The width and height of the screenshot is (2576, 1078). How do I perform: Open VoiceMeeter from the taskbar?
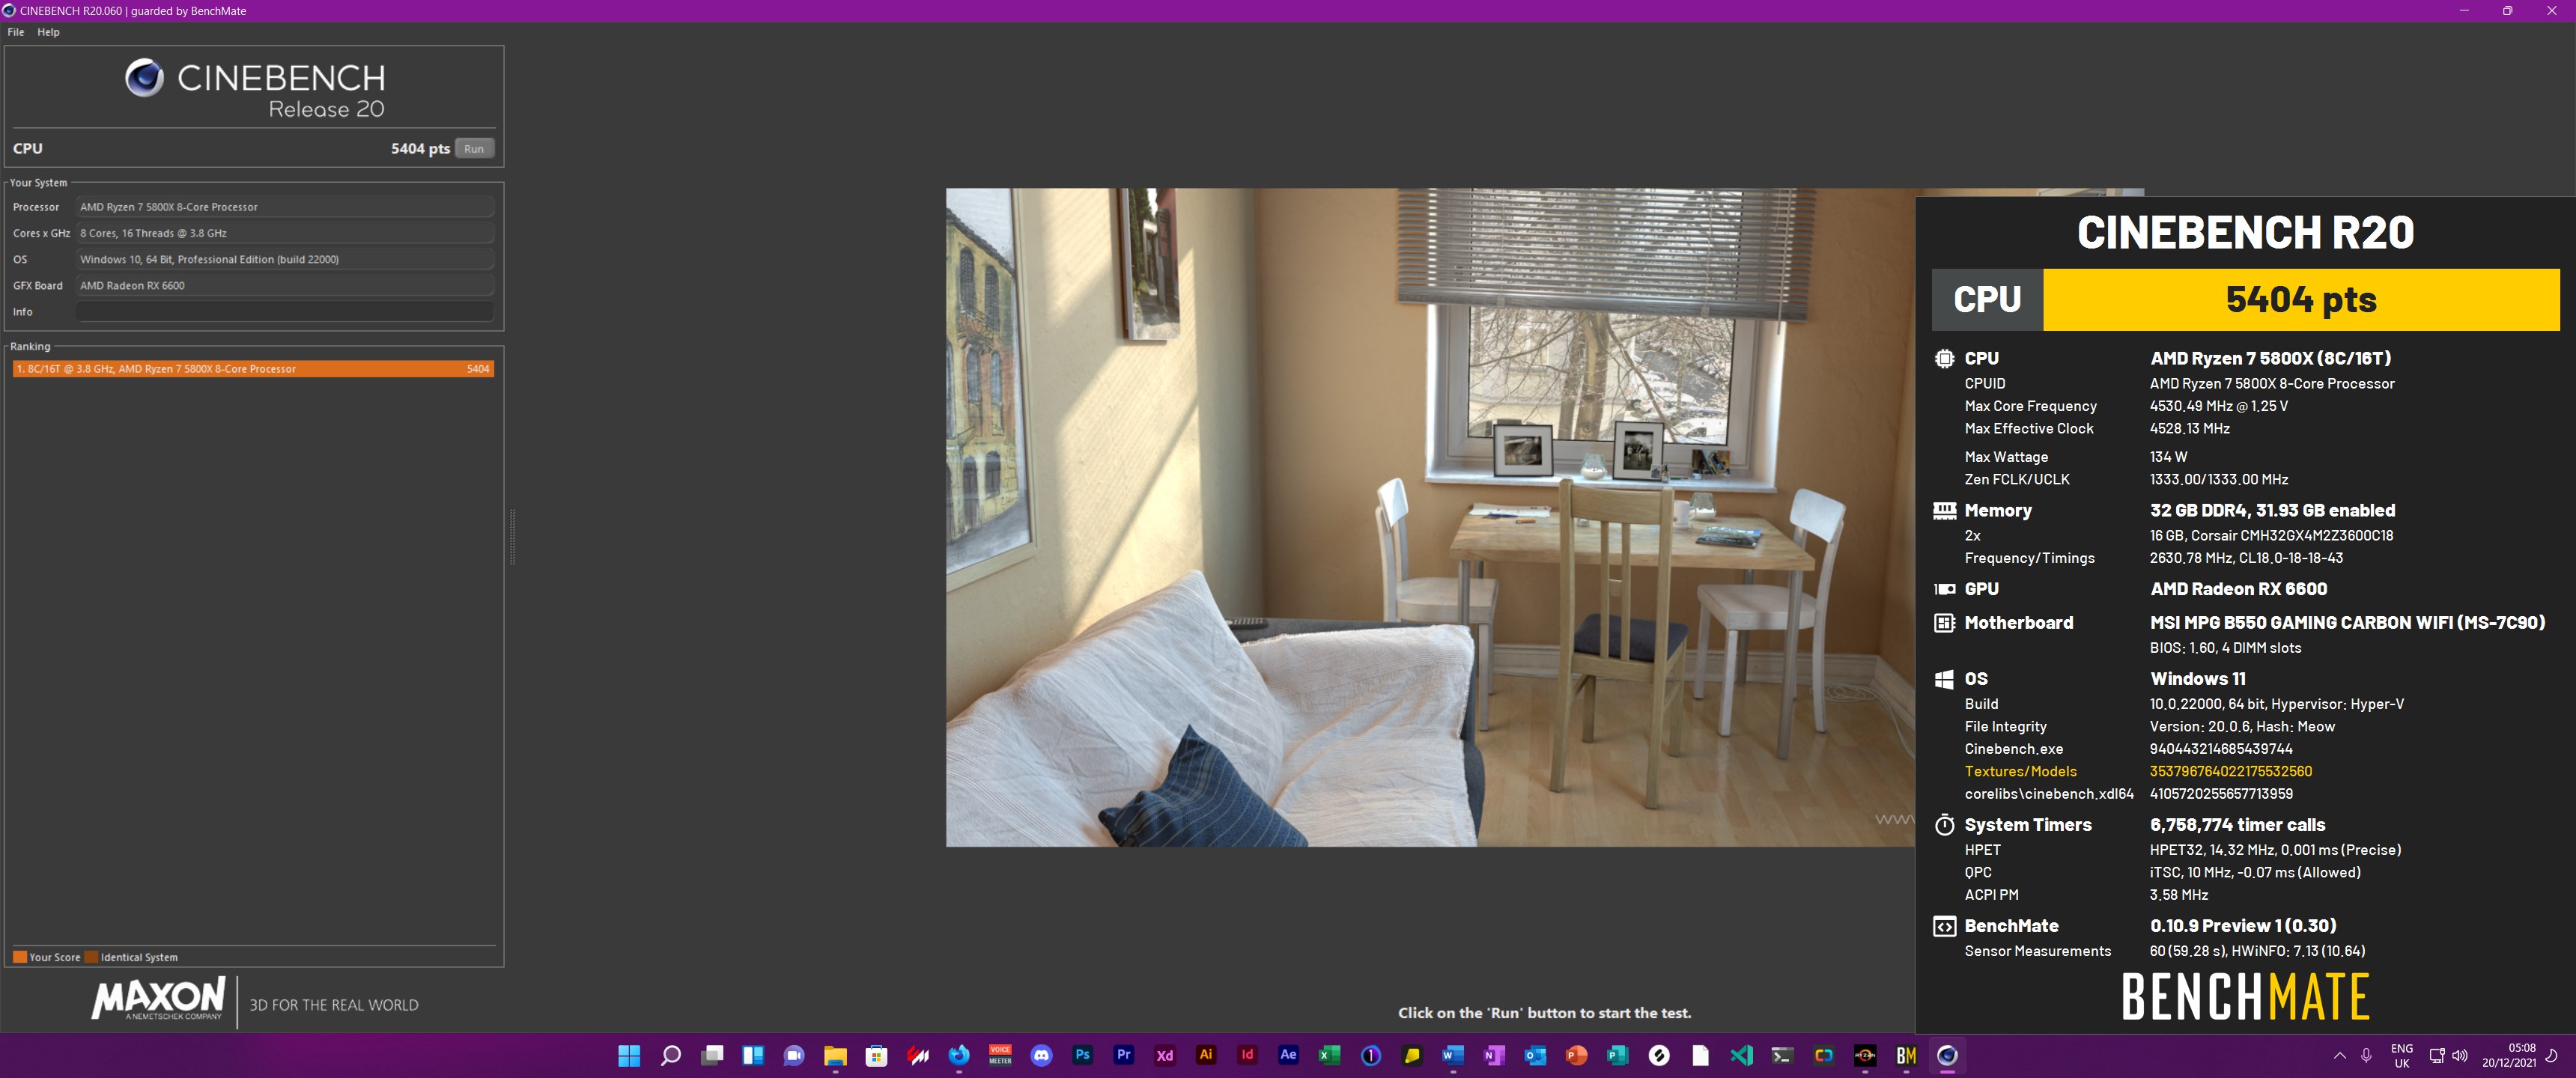(x=1000, y=1055)
